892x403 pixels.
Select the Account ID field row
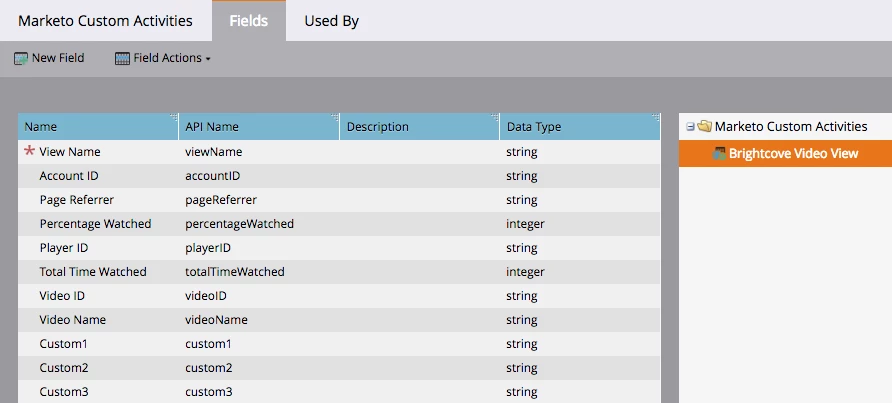click(339, 176)
